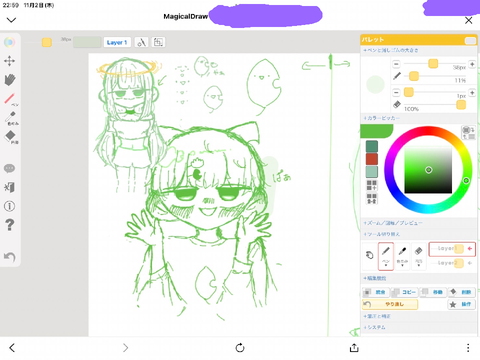Viewport: 480px width, 360px height.
Task: Open the share sheet icon in the bottom bar
Action: (354, 348)
